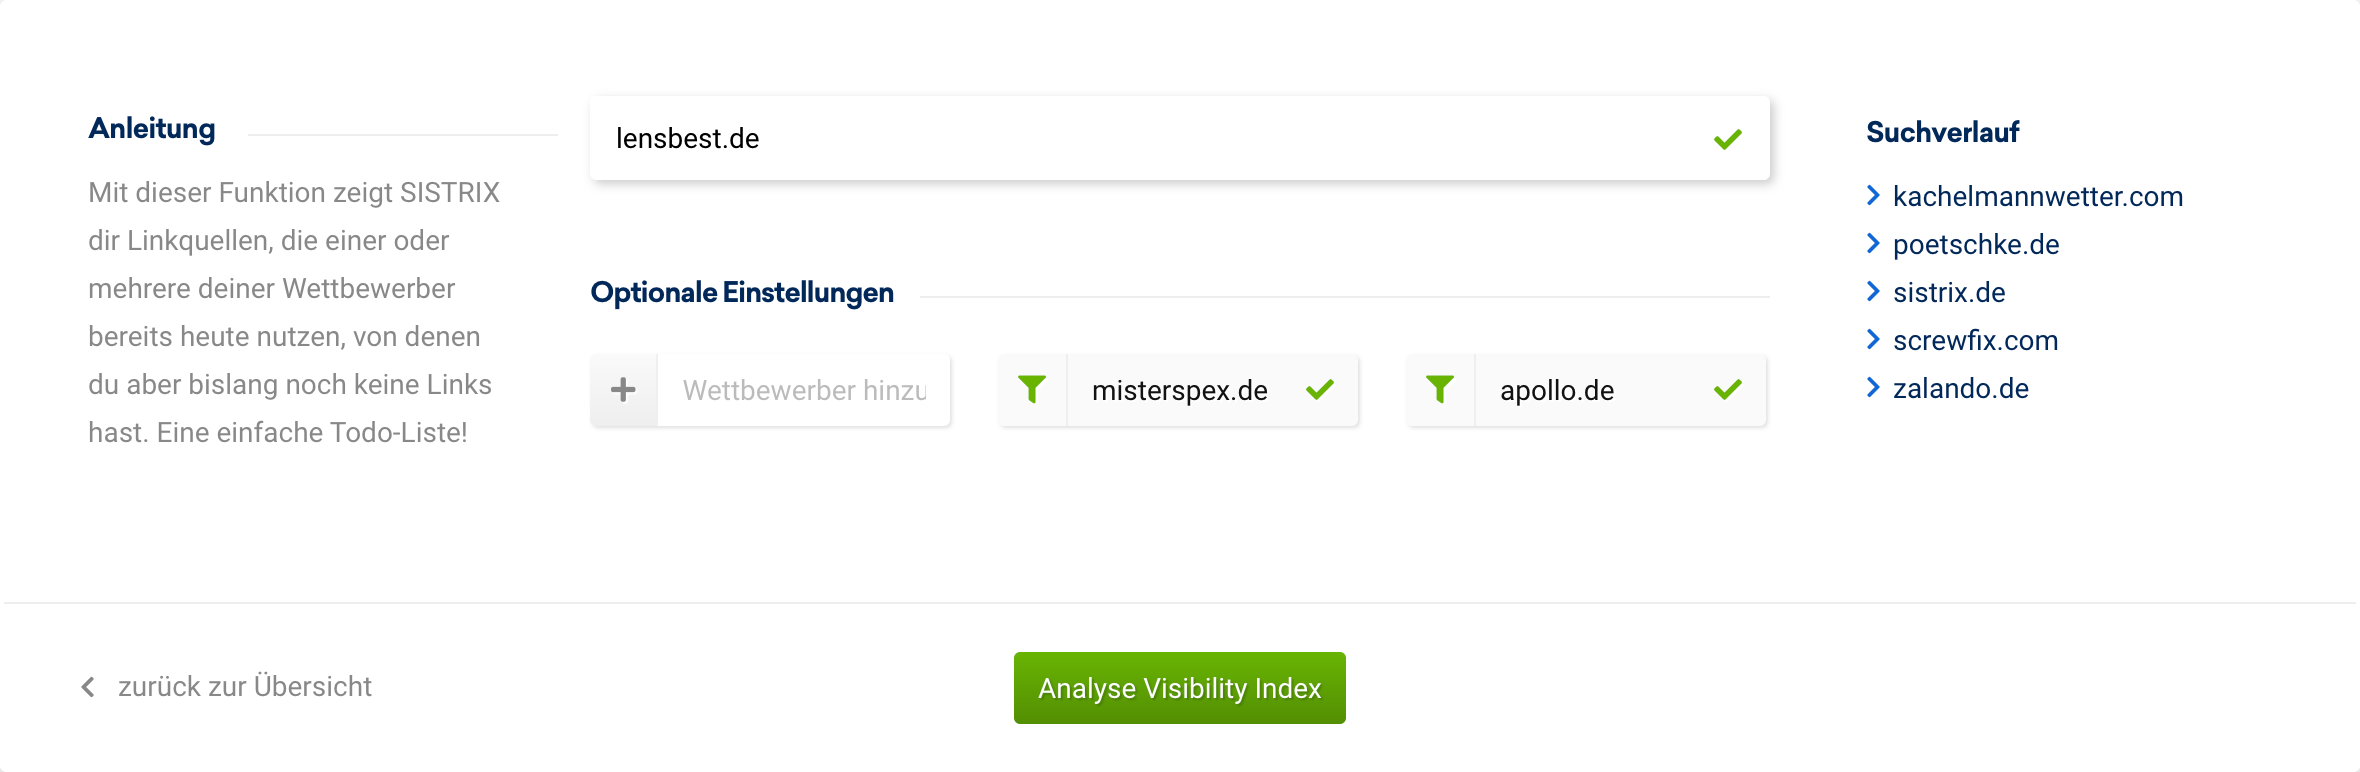Click the chevron next to sistrix.de
2360x772 pixels.
pyautogui.click(x=1873, y=292)
